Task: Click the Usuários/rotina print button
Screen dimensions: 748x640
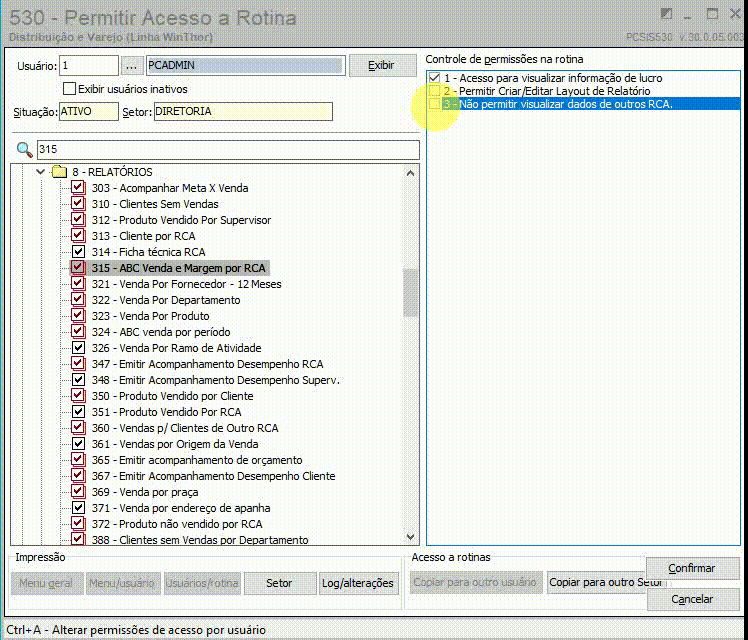Action: click(202, 583)
